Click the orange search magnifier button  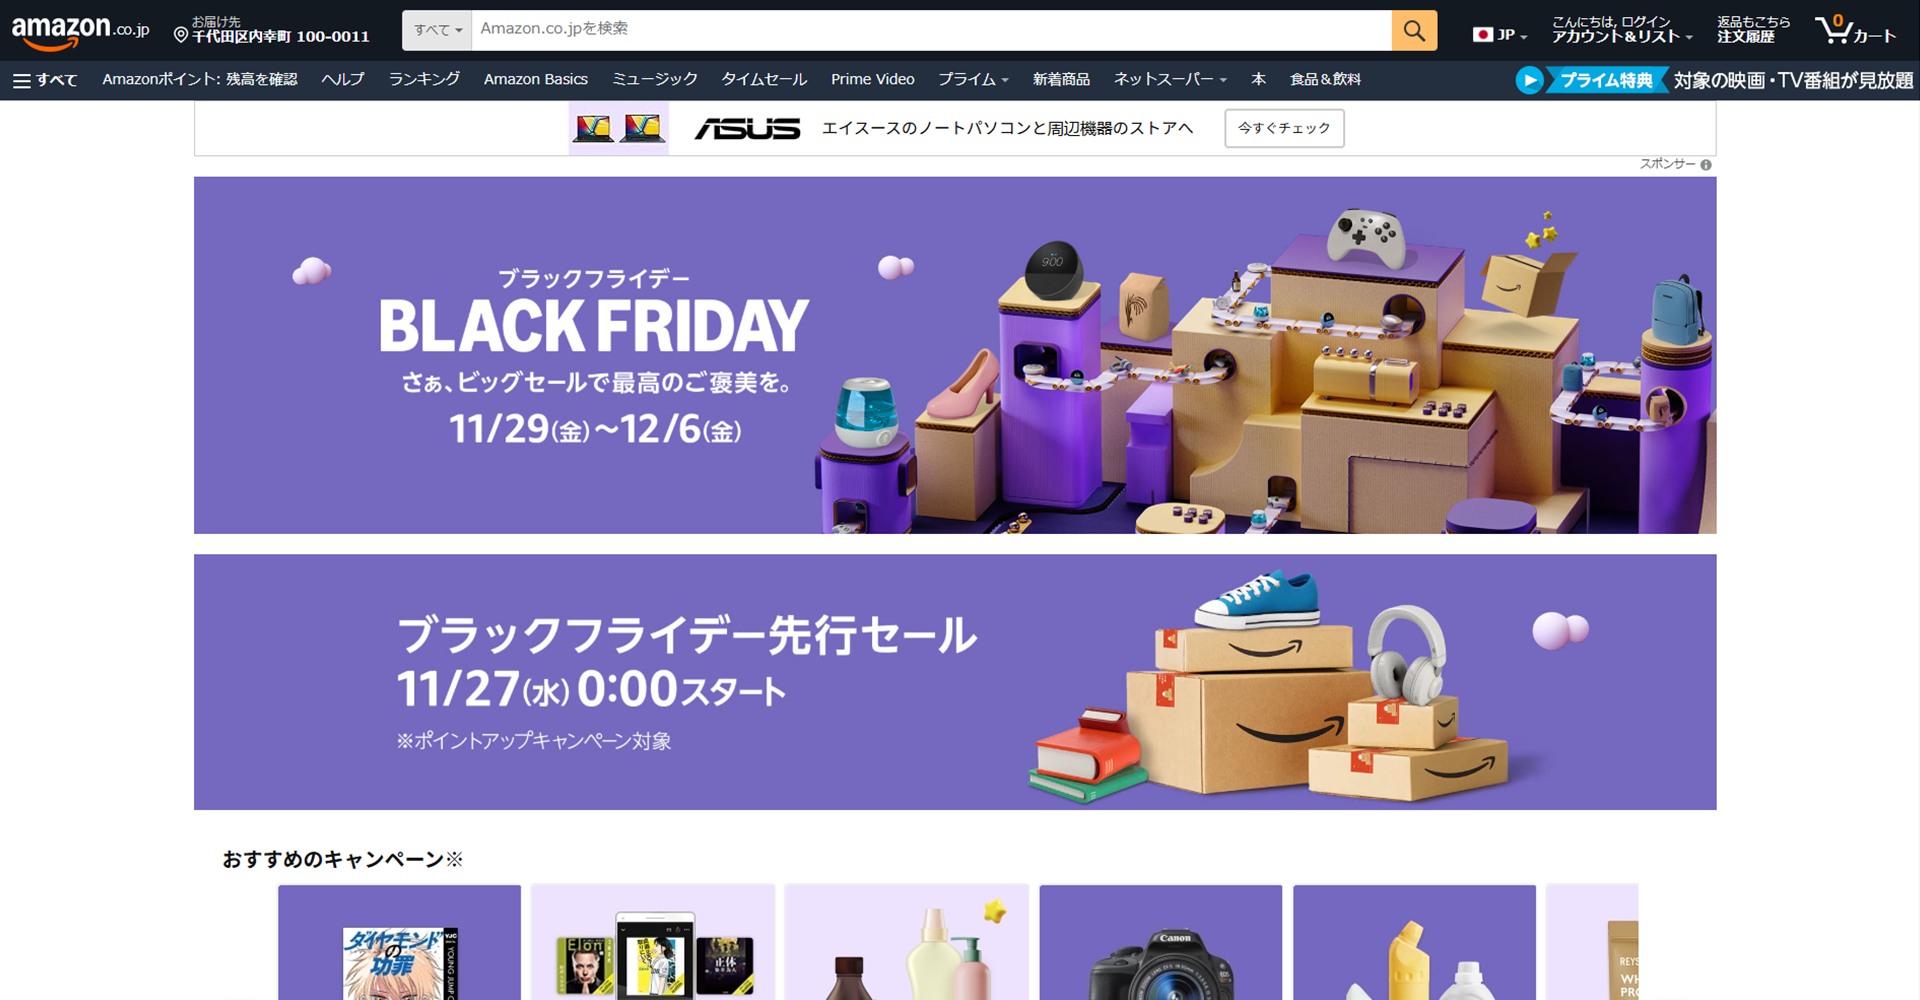coord(1414,30)
